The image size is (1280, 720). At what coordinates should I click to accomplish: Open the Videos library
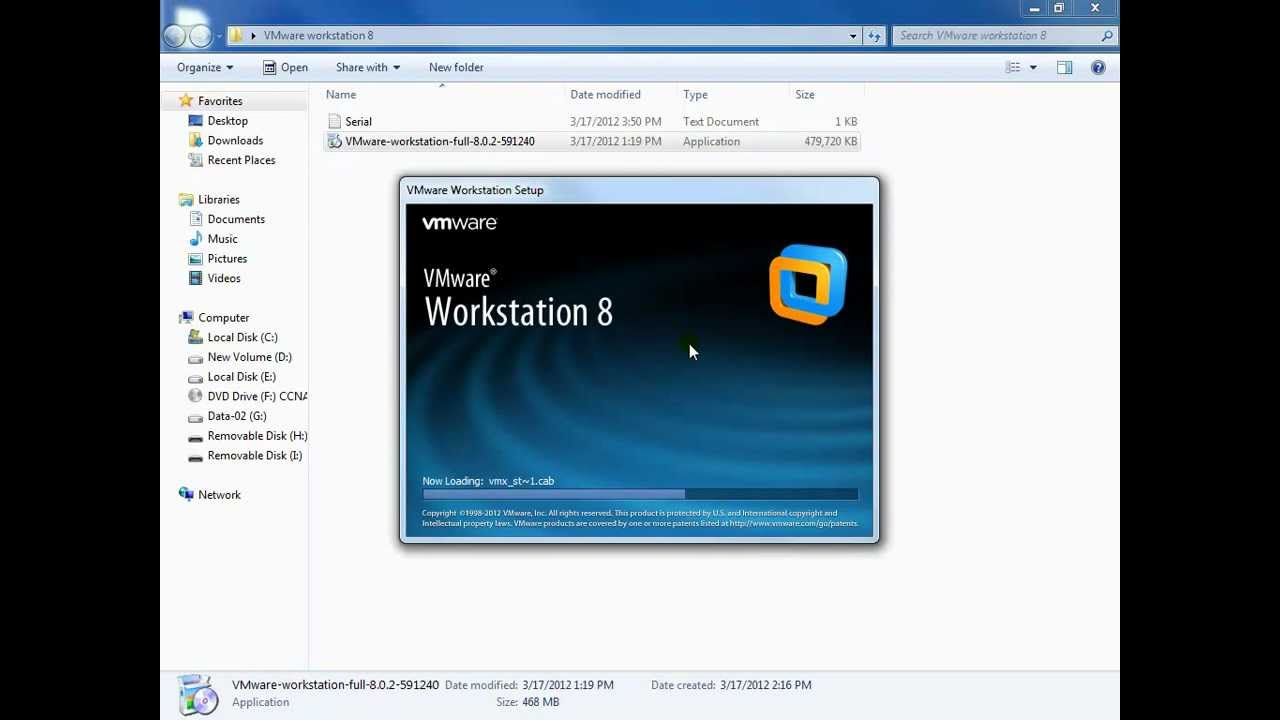point(224,278)
